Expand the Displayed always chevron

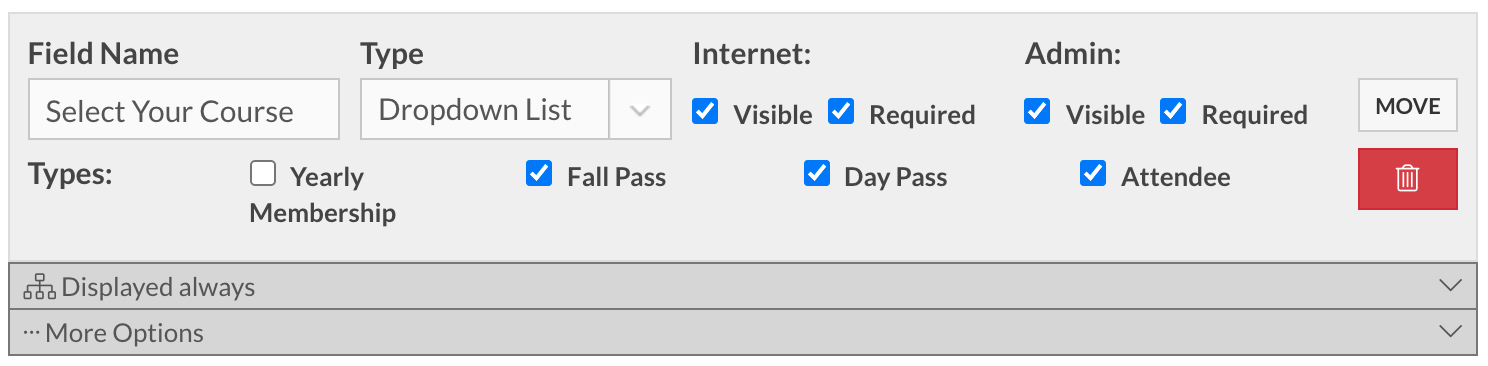[x=1449, y=286]
